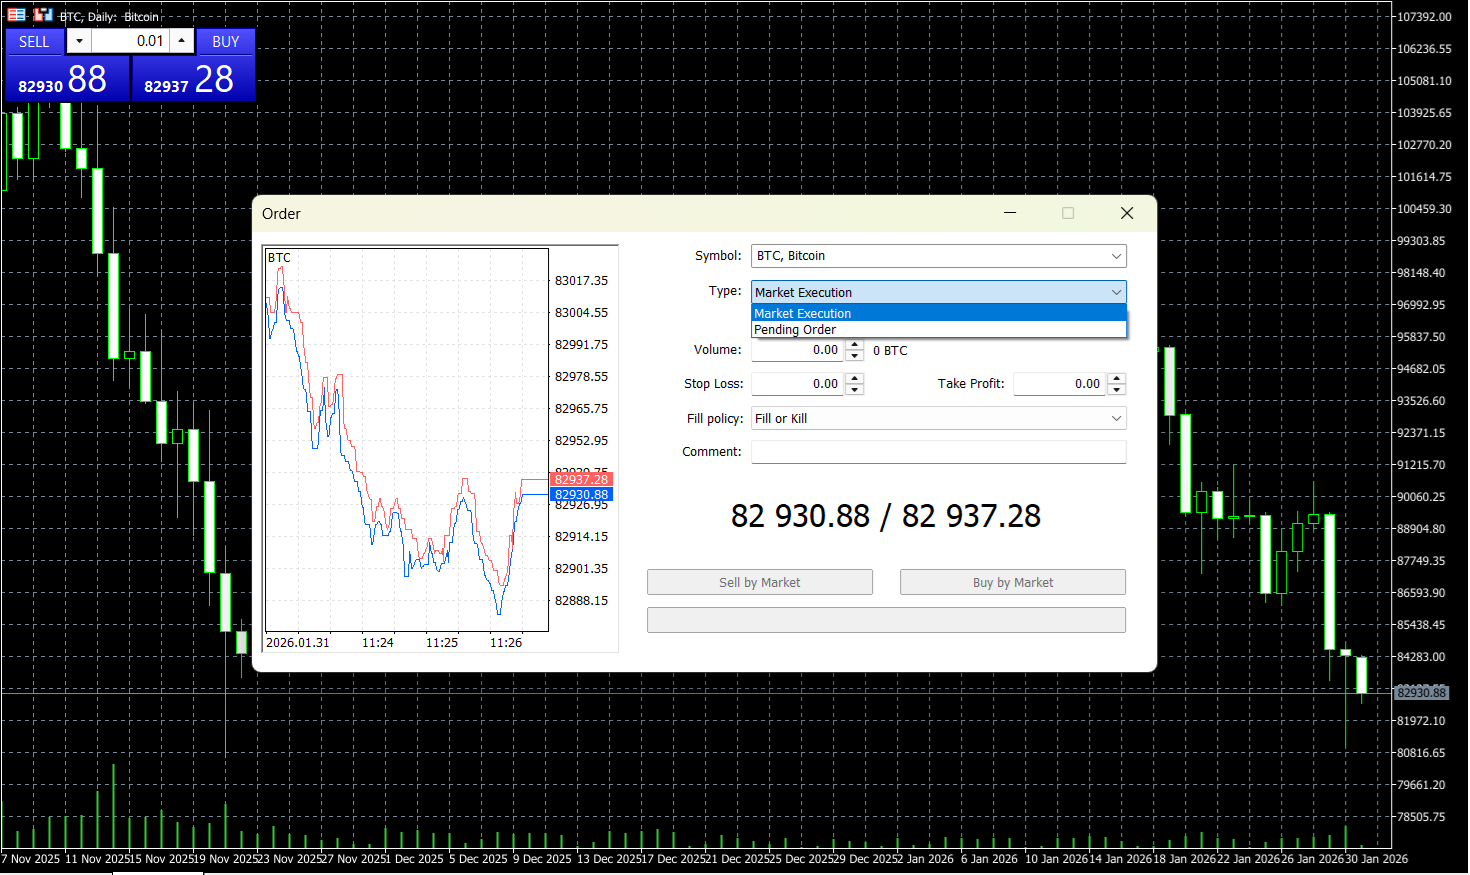Decrease one-click volume with down arrow

click(x=79, y=41)
